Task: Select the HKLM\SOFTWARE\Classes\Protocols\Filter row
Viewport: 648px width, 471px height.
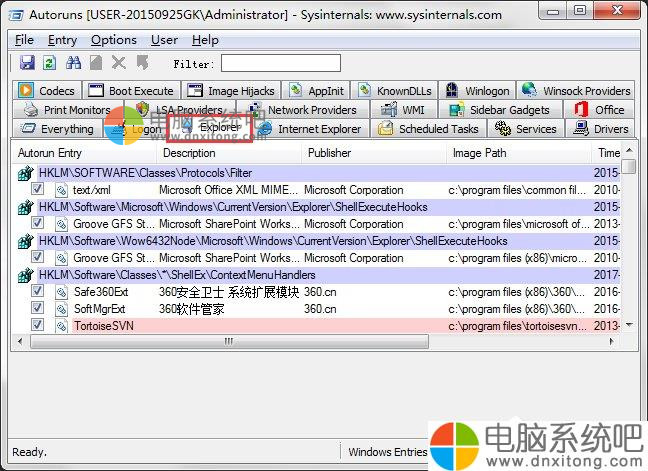Action: click(x=329, y=173)
